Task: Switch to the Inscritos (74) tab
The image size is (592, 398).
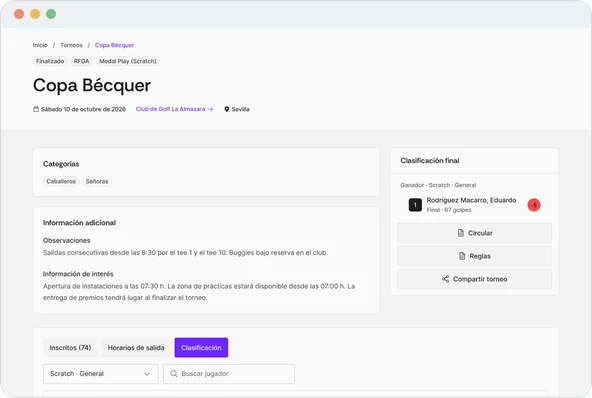Action: (x=70, y=347)
